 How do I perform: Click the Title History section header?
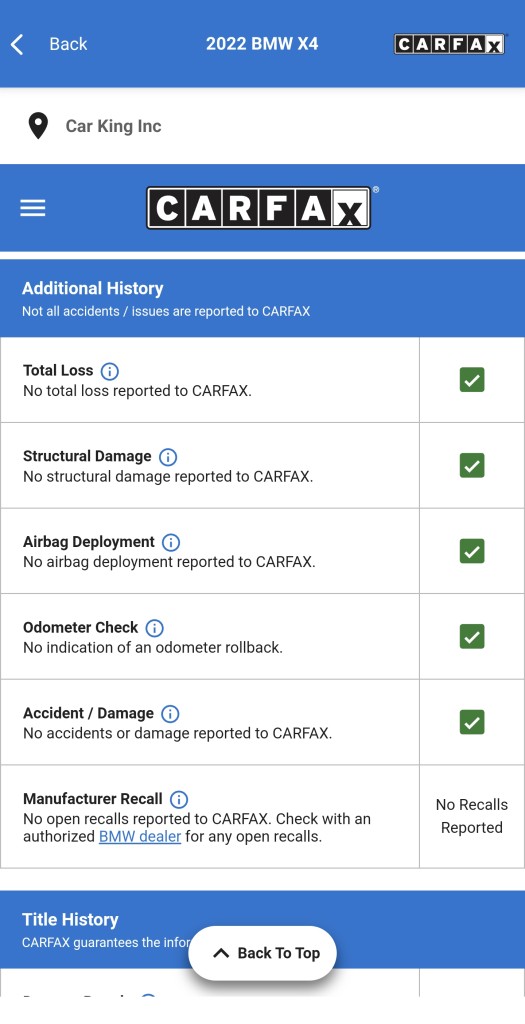262,929
